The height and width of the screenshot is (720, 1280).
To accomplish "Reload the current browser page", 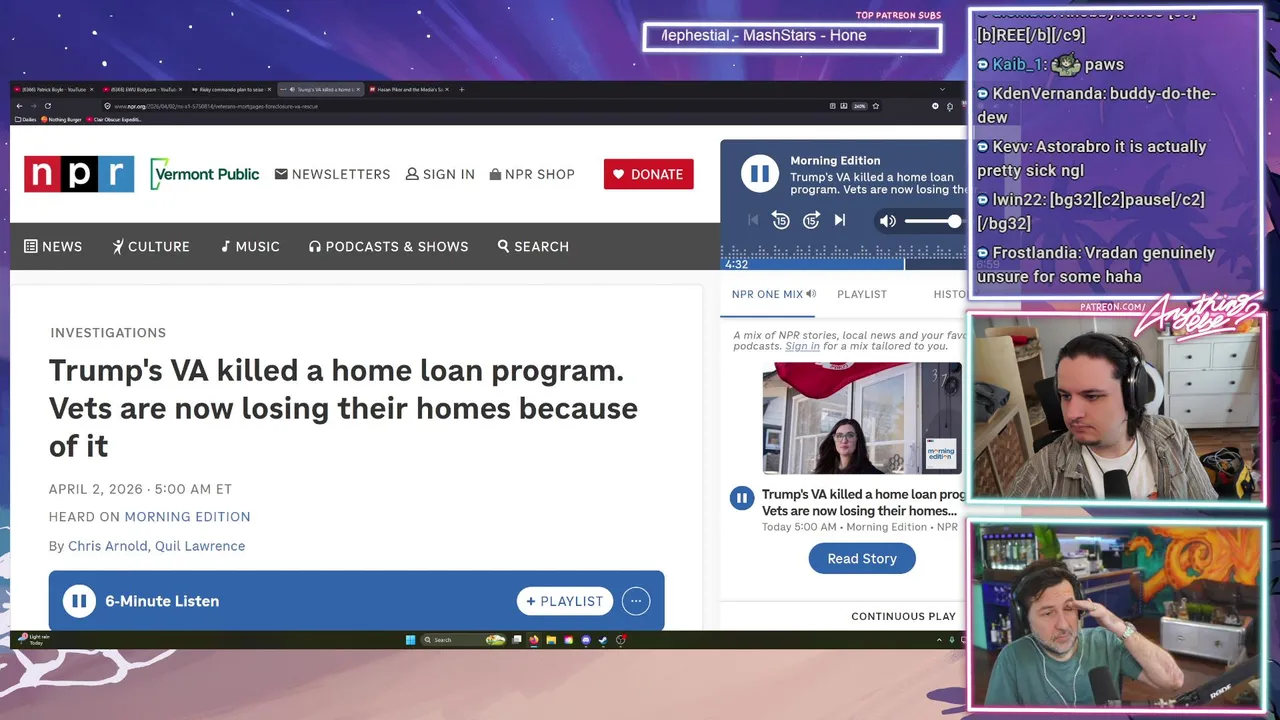I will click(47, 106).
